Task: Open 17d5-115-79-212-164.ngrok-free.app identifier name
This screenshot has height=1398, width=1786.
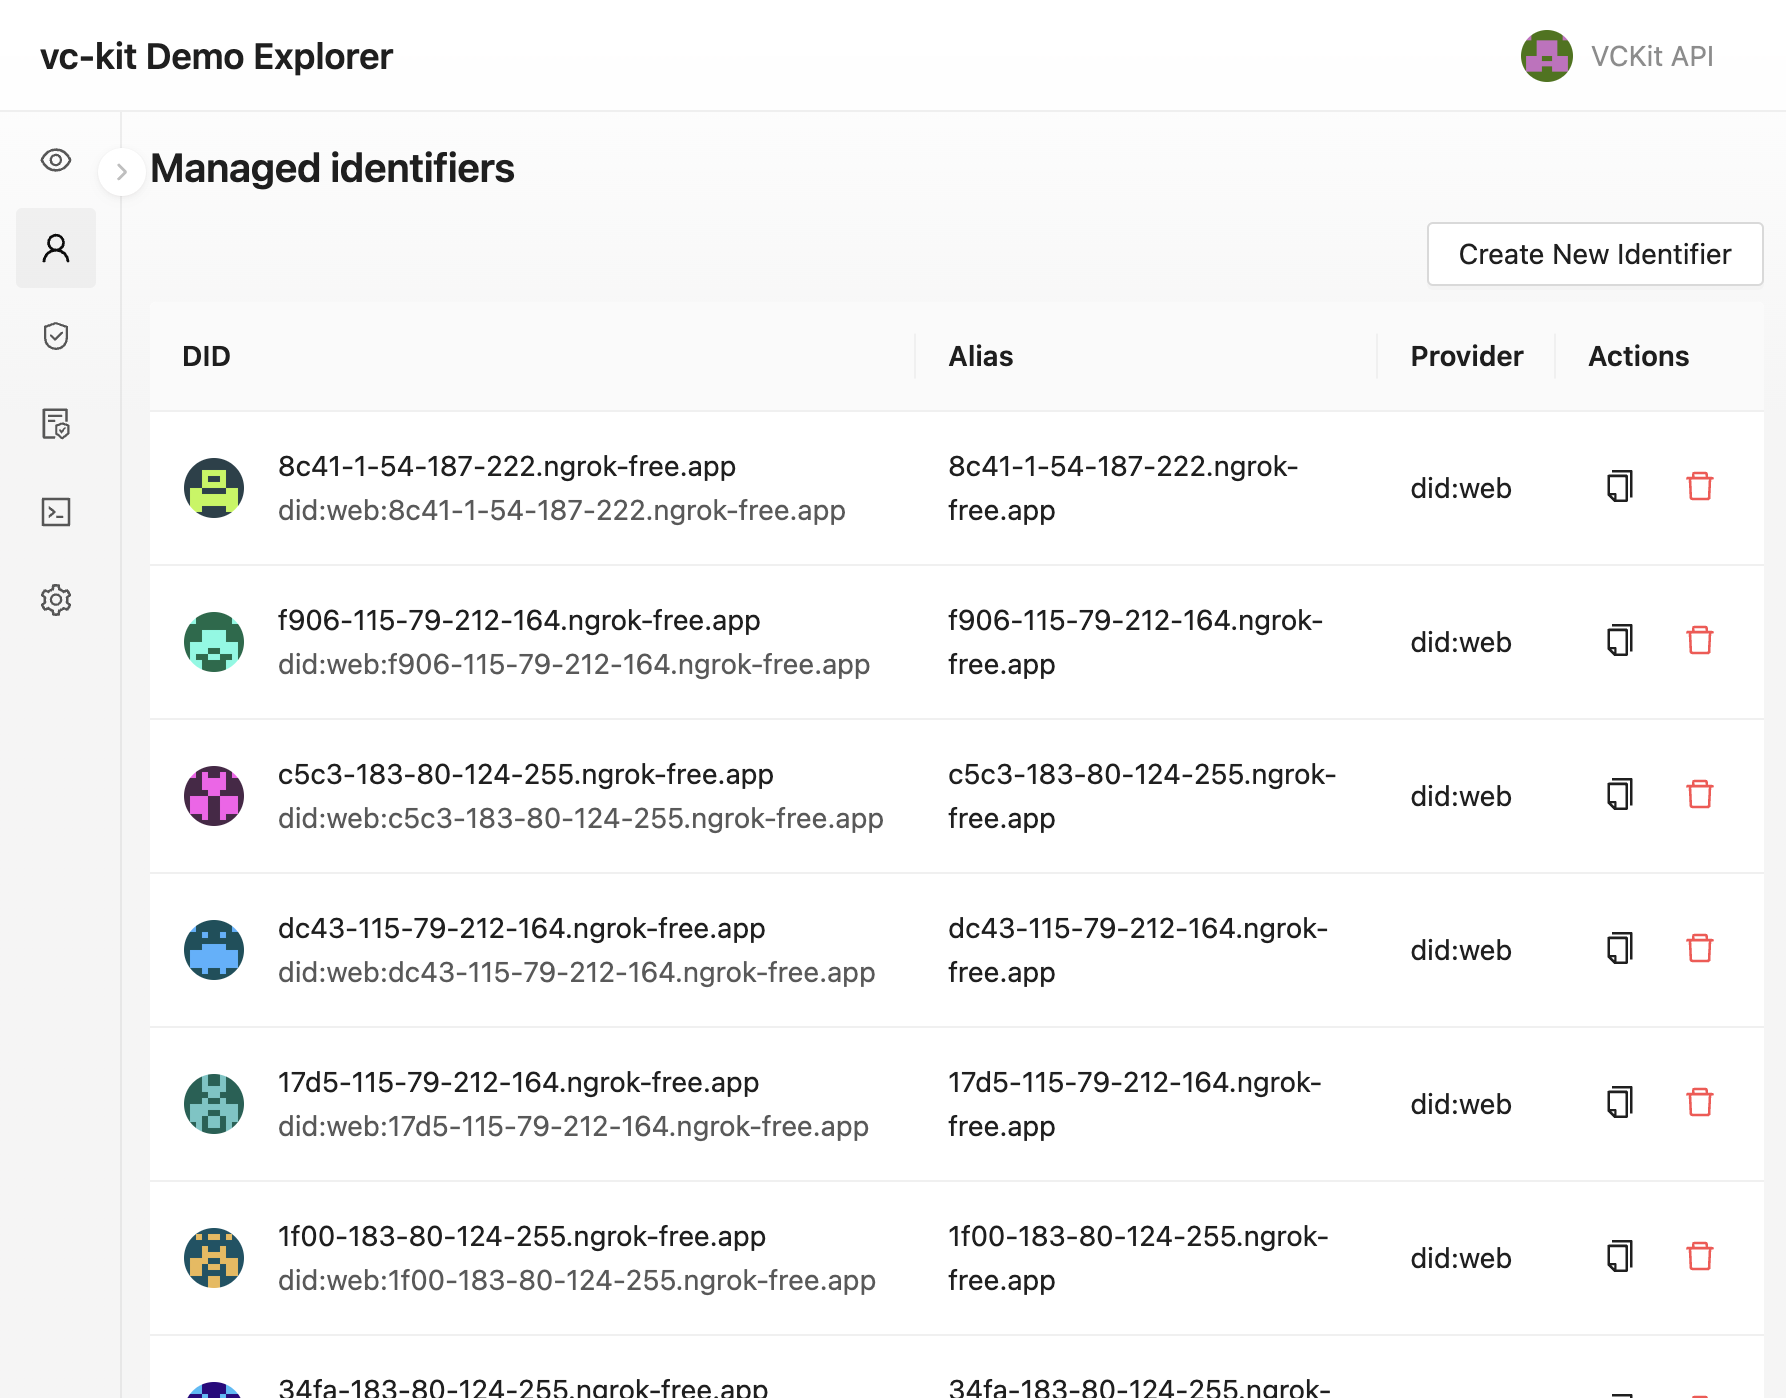Action: (x=519, y=1083)
